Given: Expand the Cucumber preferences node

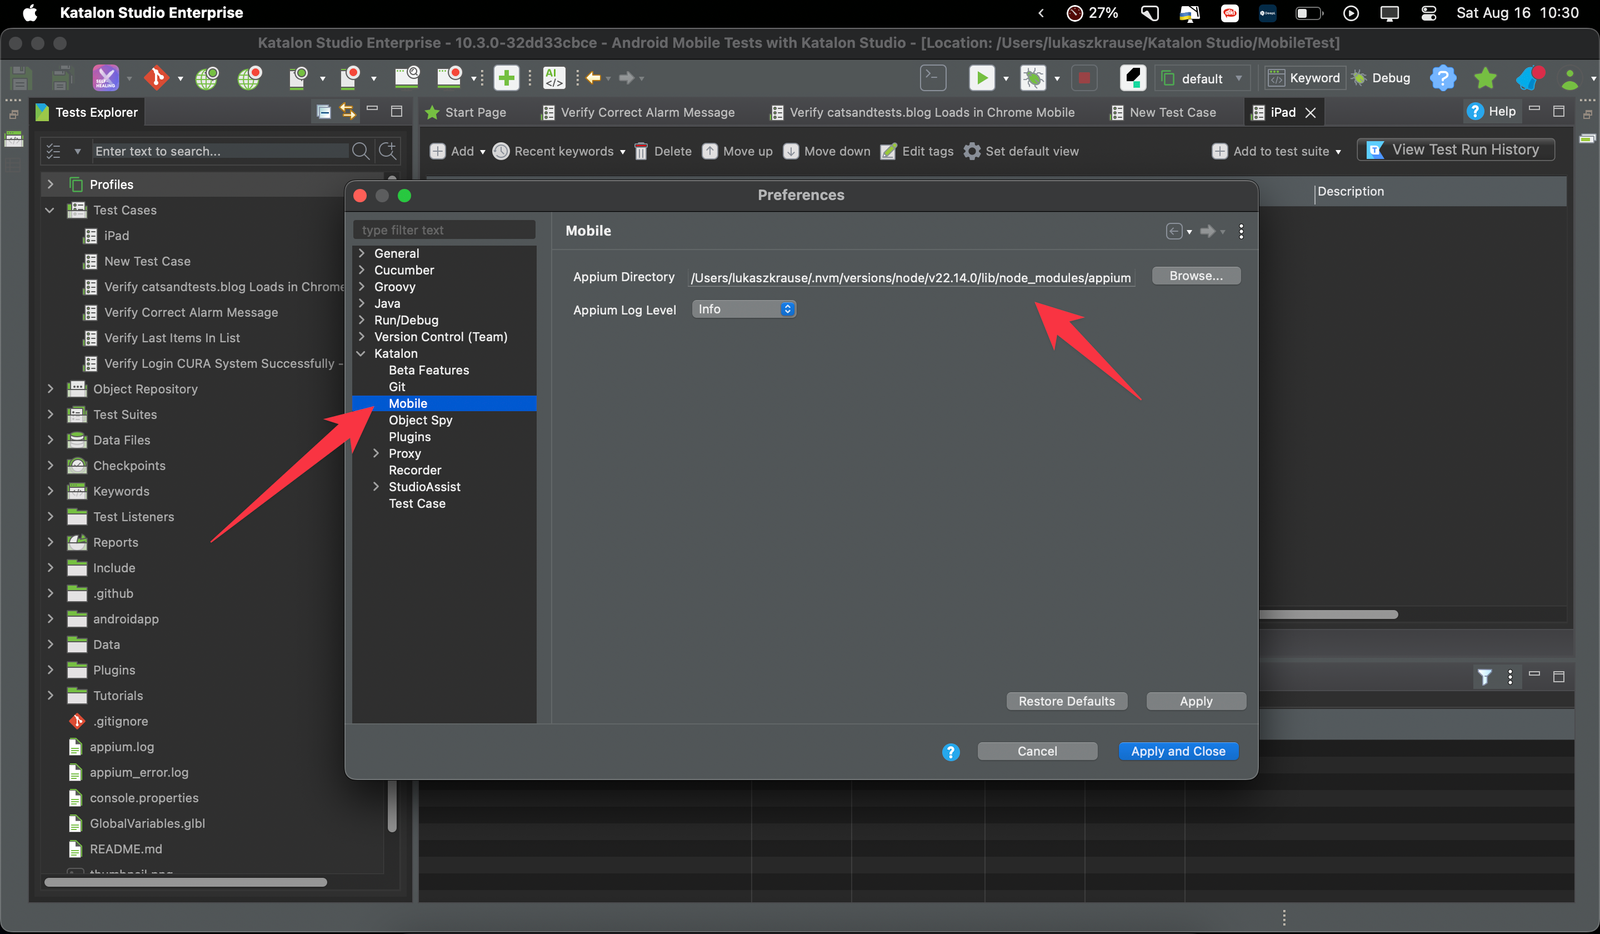Looking at the screenshot, I should coord(362,270).
